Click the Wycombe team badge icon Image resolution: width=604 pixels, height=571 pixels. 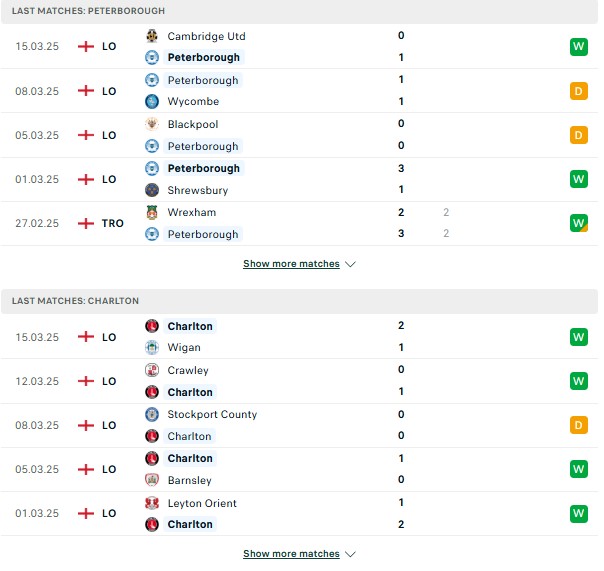tap(152, 101)
